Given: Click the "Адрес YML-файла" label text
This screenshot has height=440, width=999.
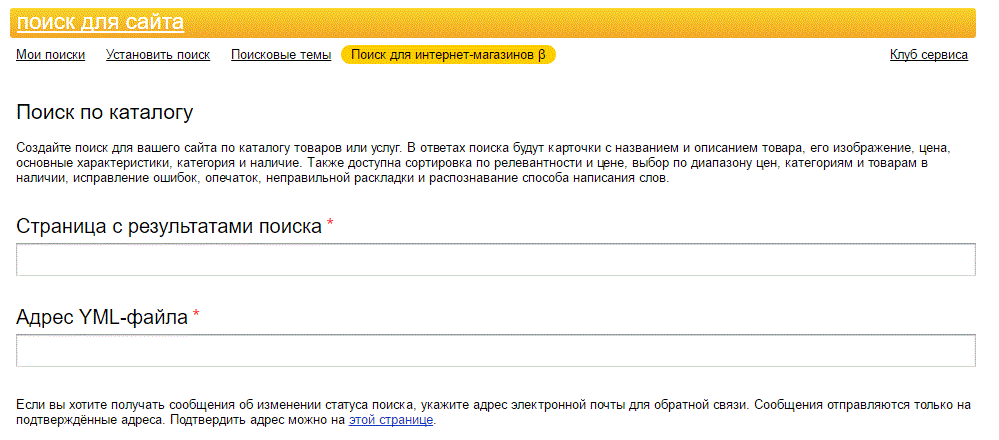Looking at the screenshot, I should [x=102, y=316].
